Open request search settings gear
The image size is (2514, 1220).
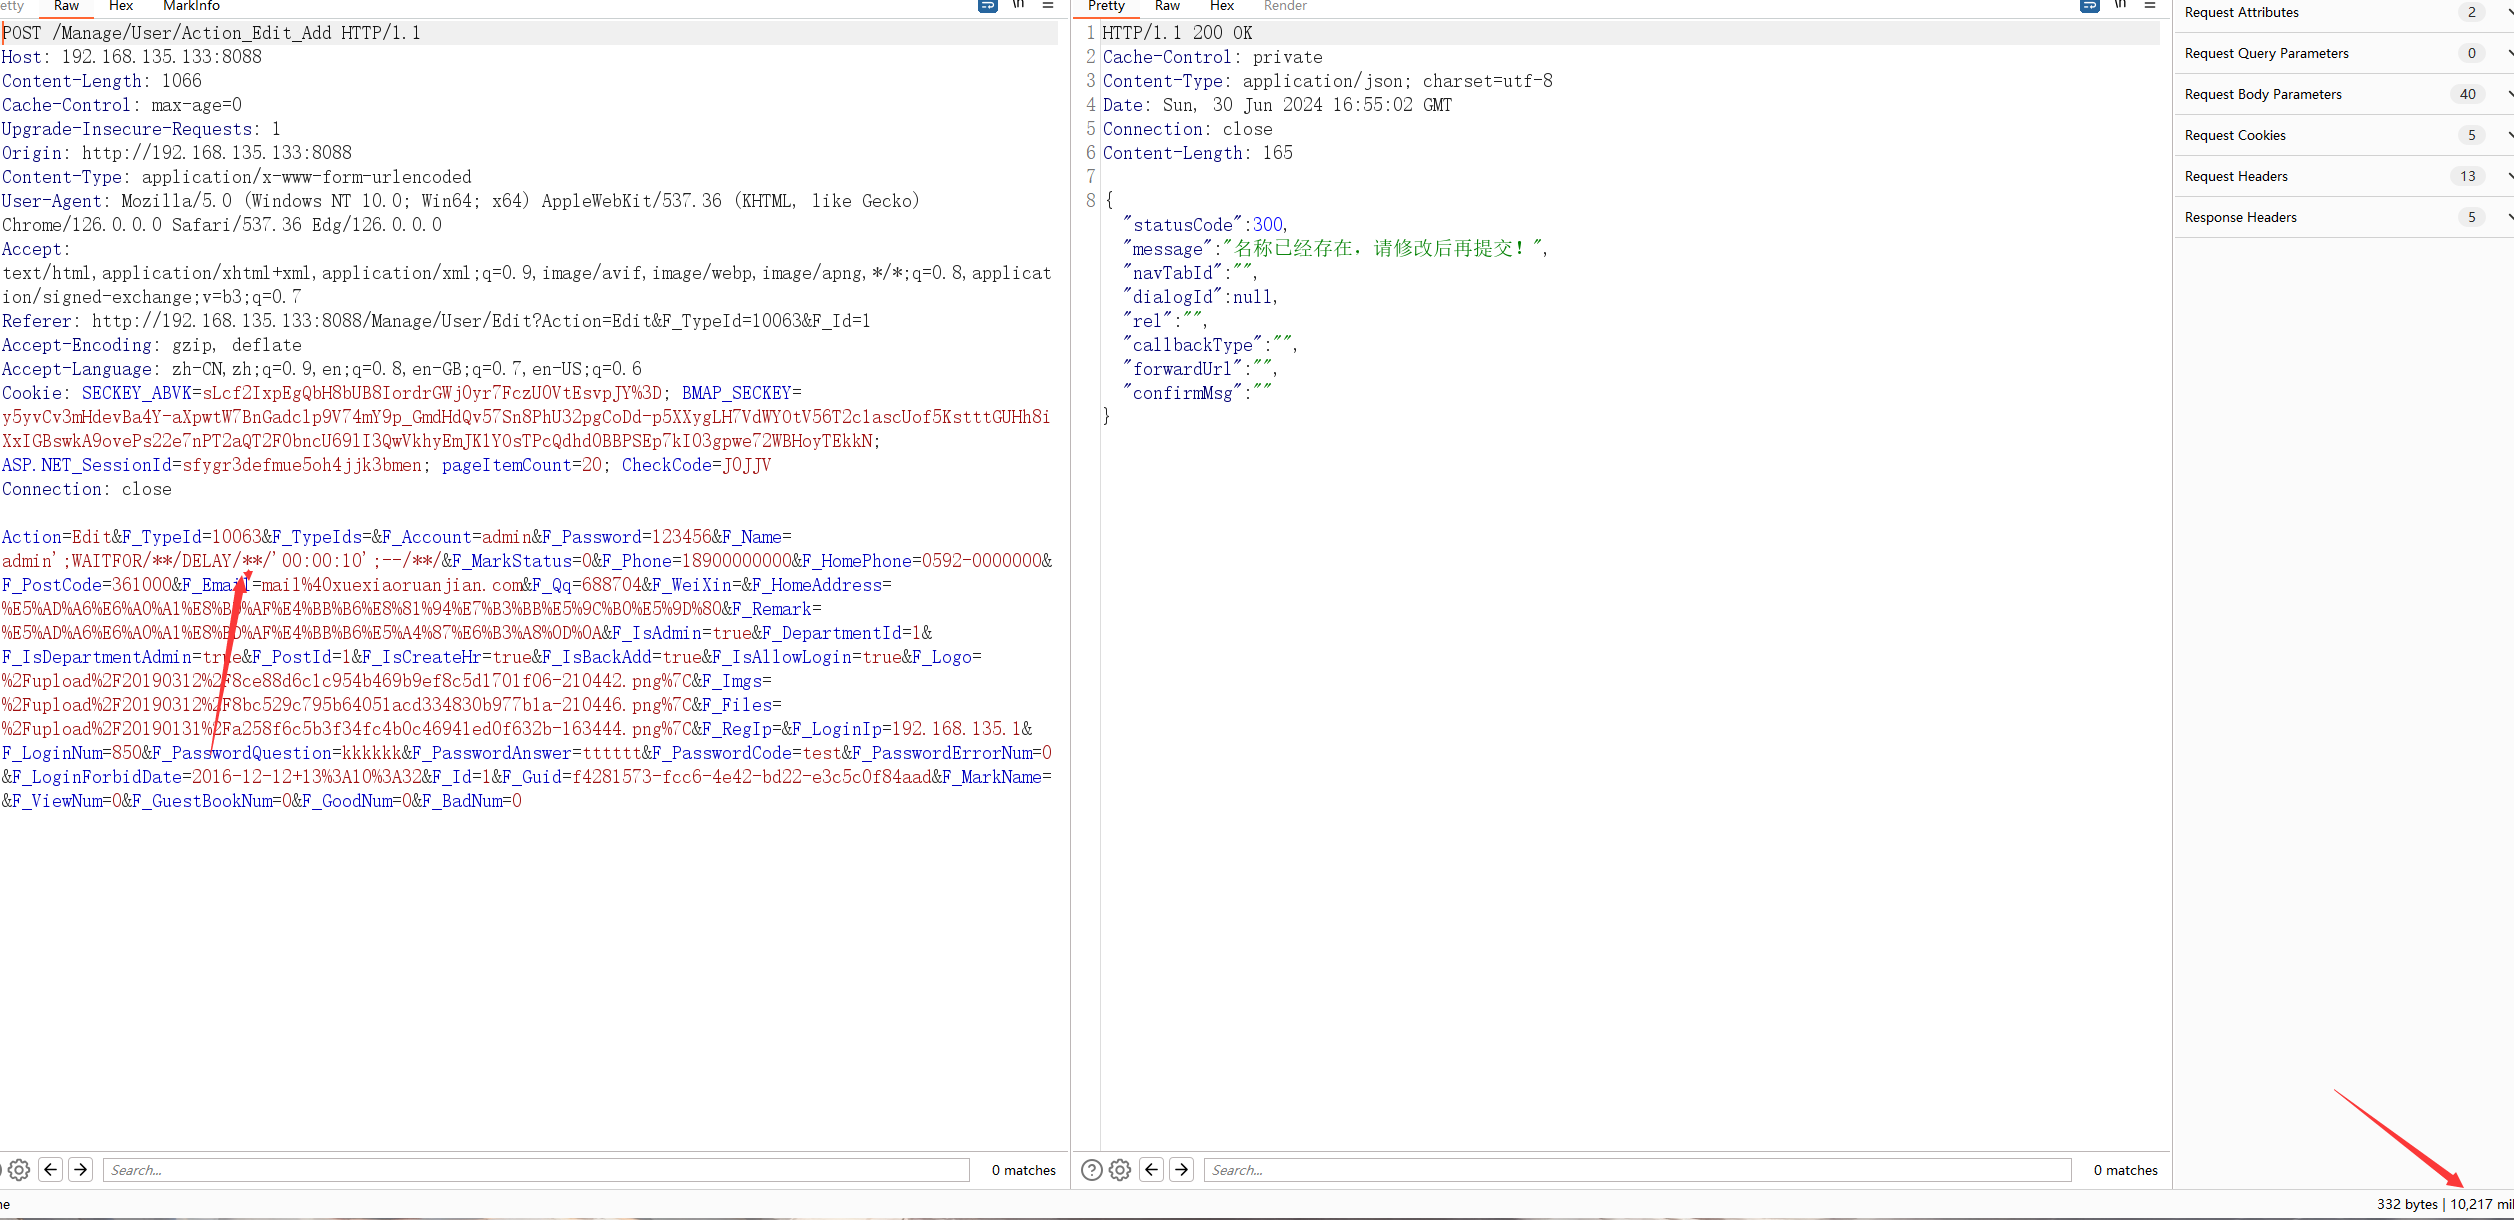click(x=19, y=1170)
